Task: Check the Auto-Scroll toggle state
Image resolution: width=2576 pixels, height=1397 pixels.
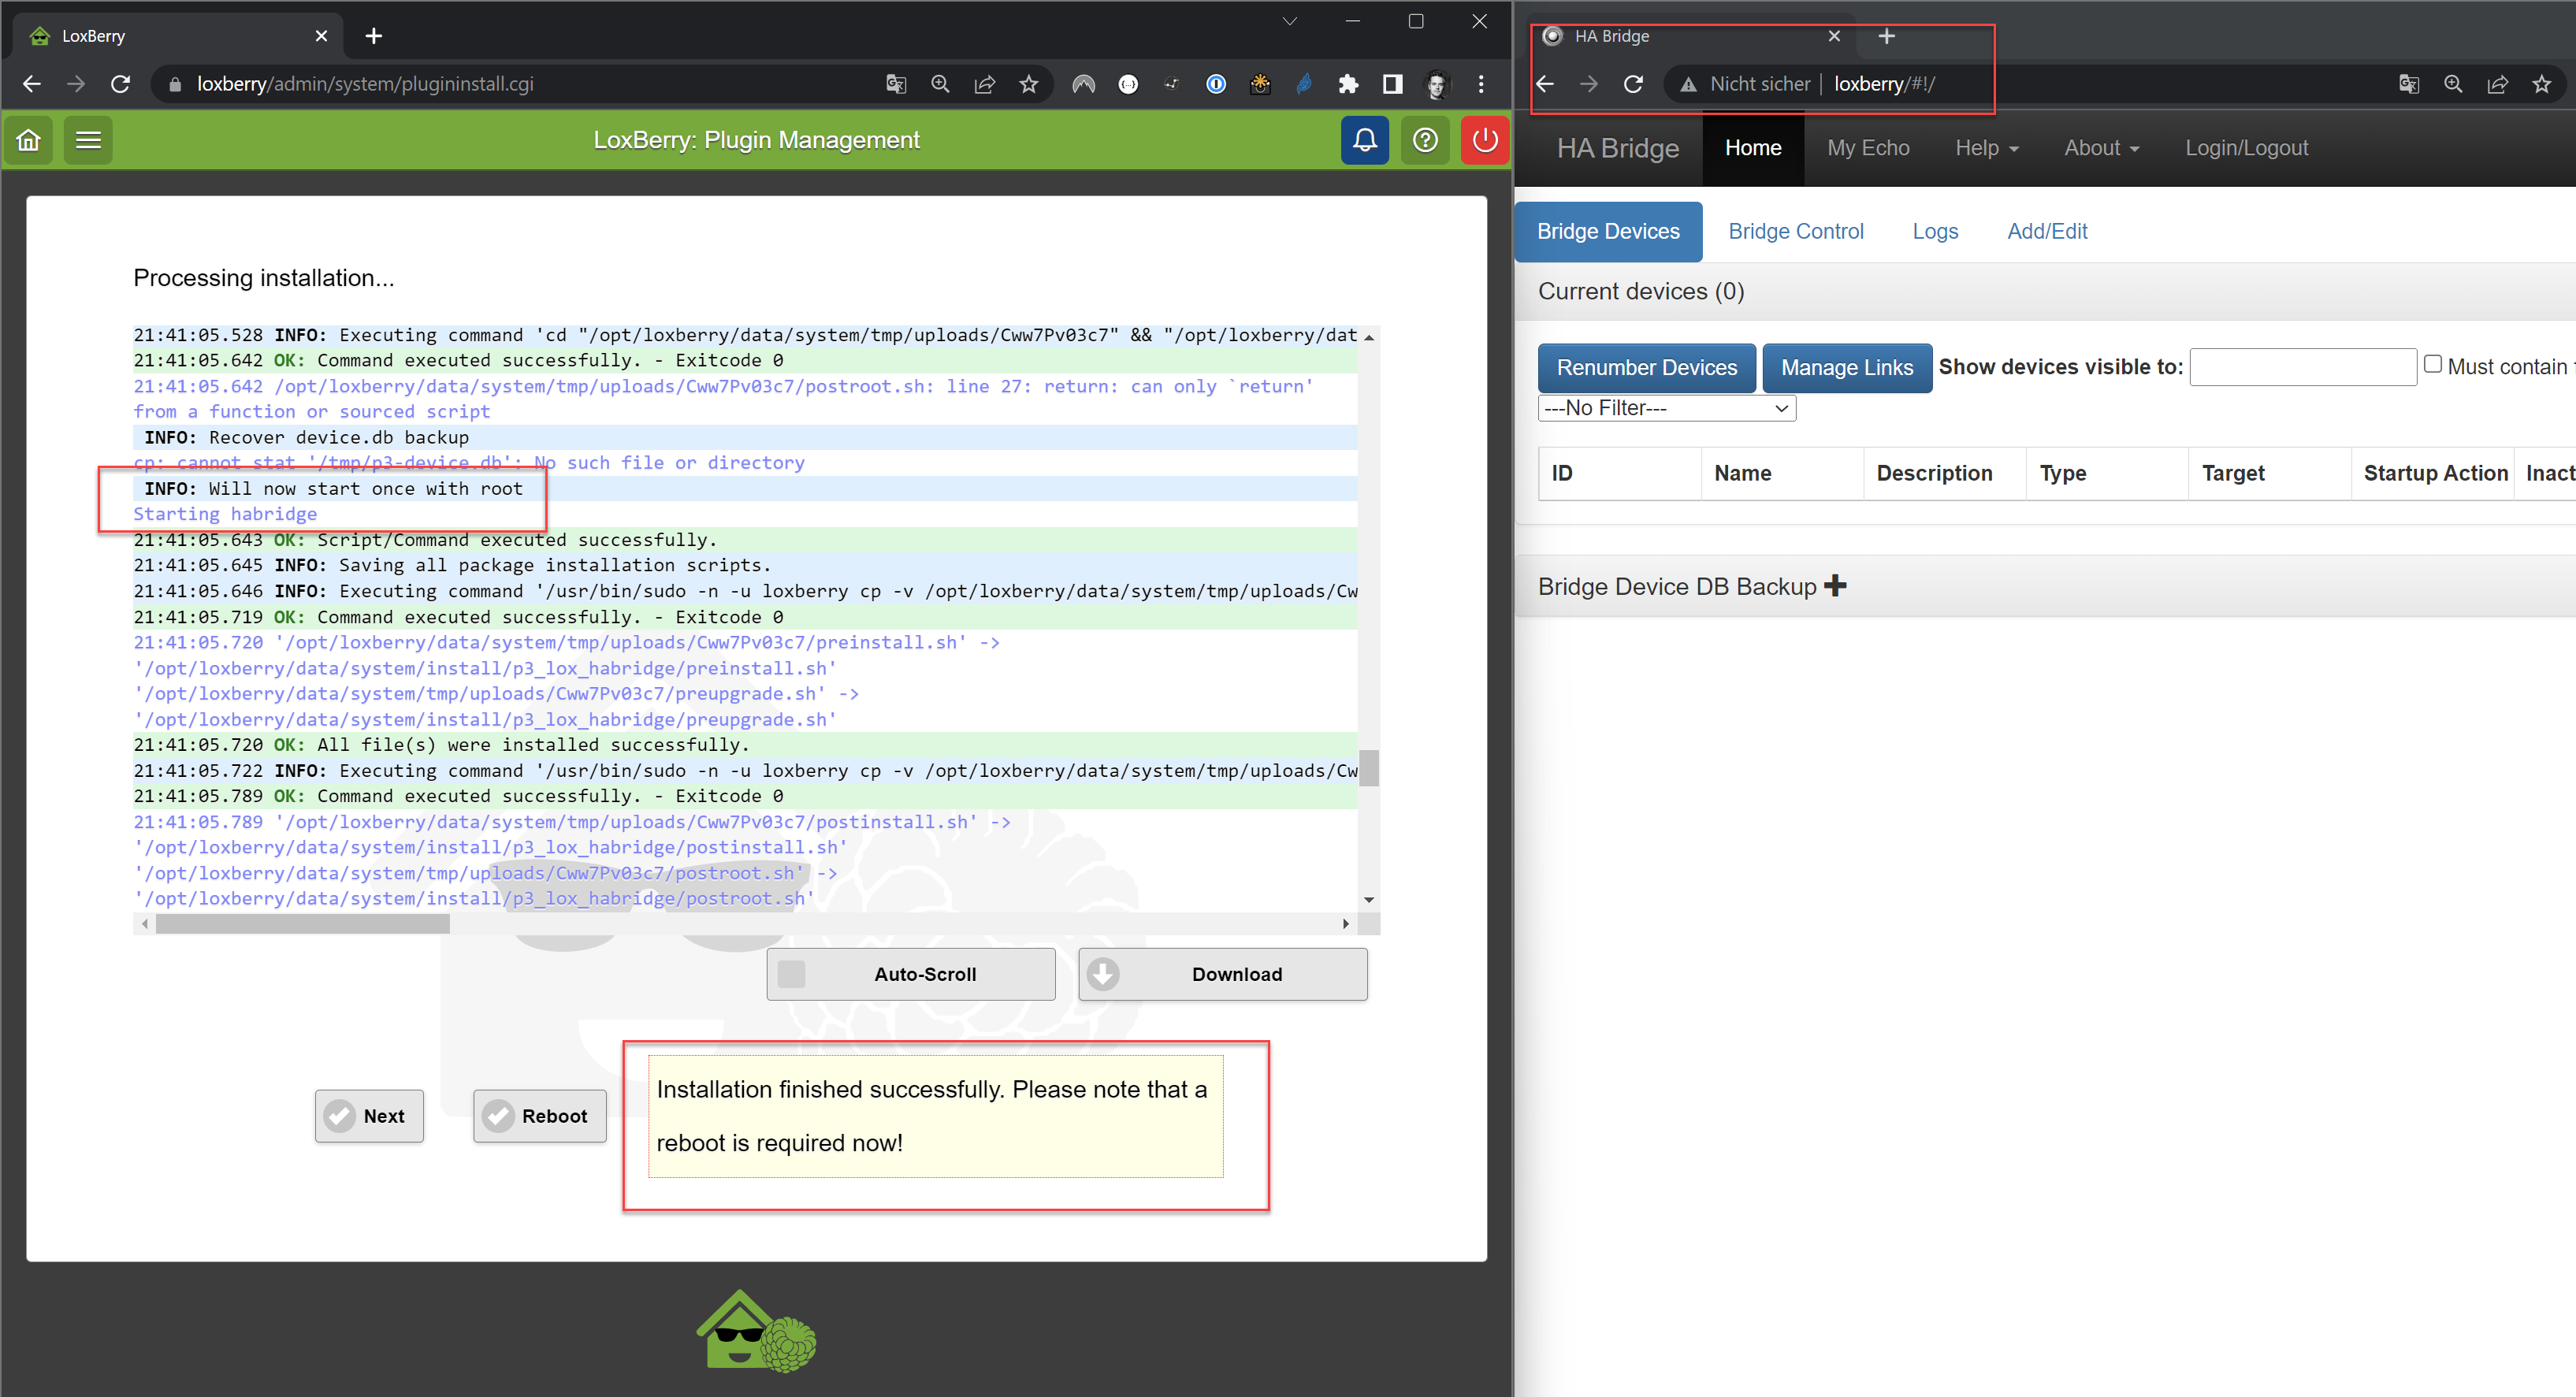Action: (x=791, y=975)
